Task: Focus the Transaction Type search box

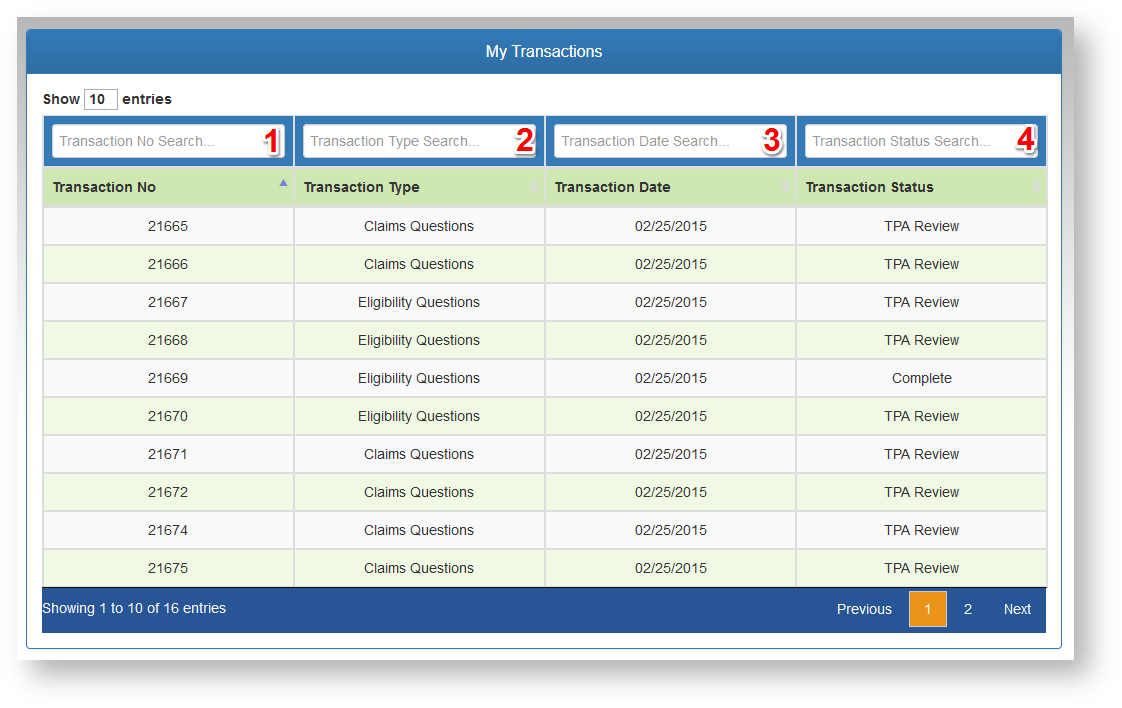Action: click(x=419, y=141)
